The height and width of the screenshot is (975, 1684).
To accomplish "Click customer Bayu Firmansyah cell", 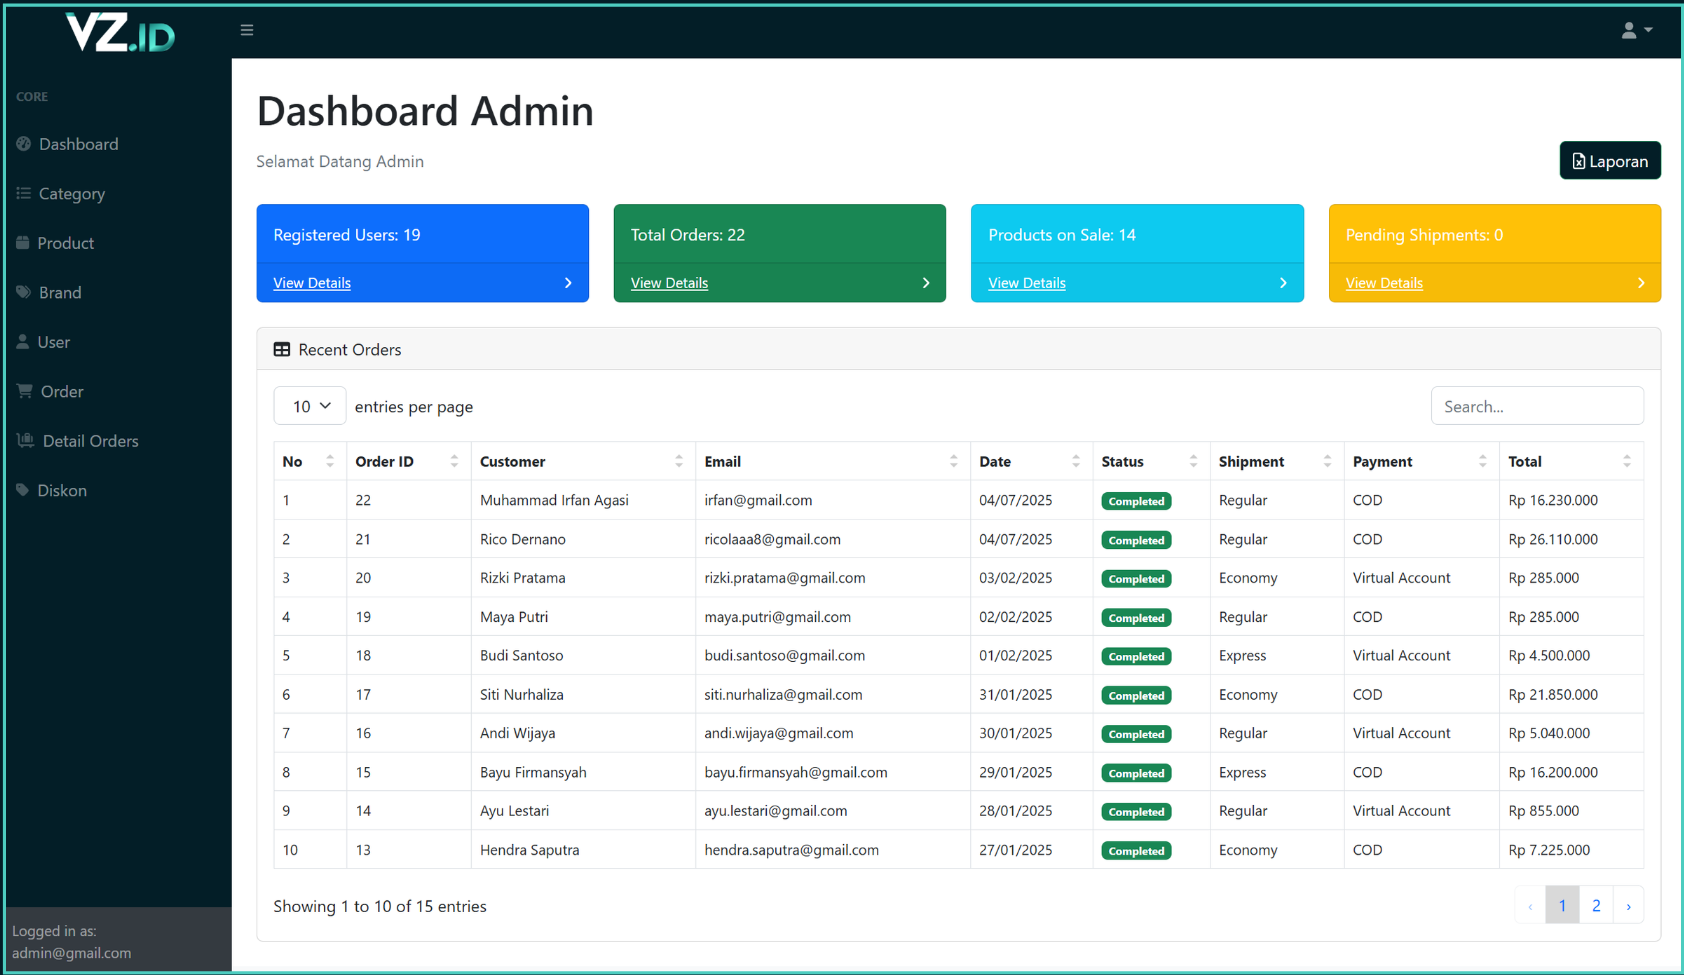I will [x=583, y=772].
